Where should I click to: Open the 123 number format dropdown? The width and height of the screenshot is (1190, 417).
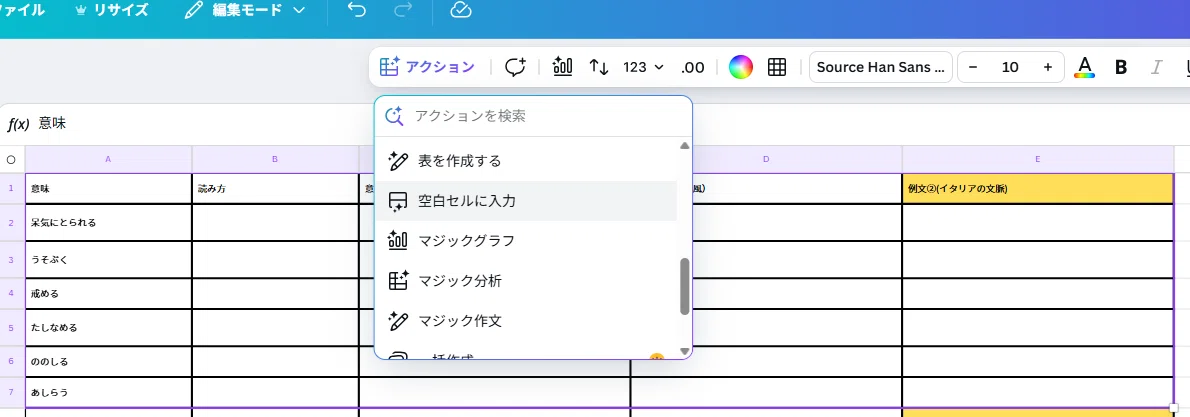coord(643,67)
